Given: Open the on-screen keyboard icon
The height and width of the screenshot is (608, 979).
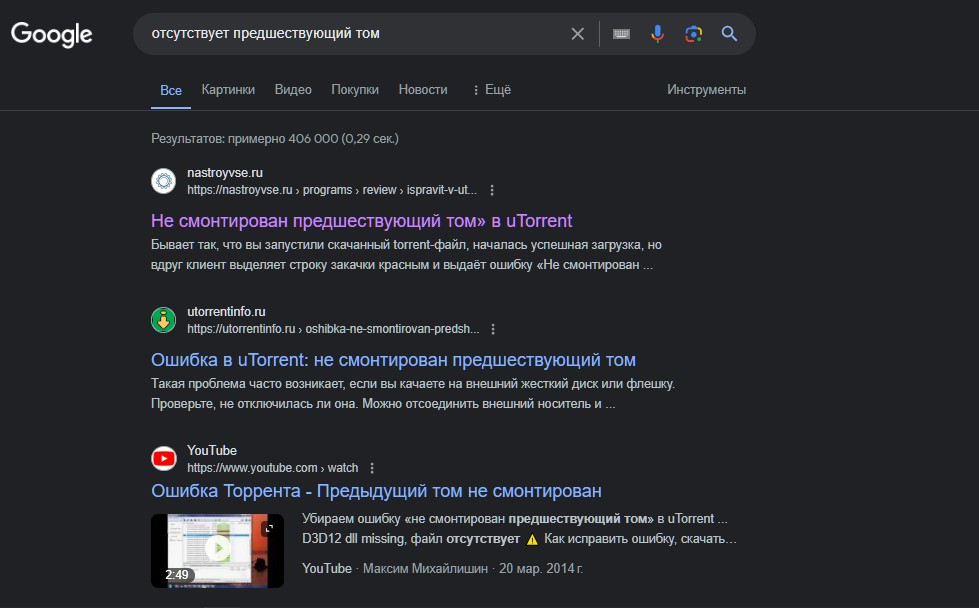Looking at the screenshot, I should pyautogui.click(x=622, y=34).
